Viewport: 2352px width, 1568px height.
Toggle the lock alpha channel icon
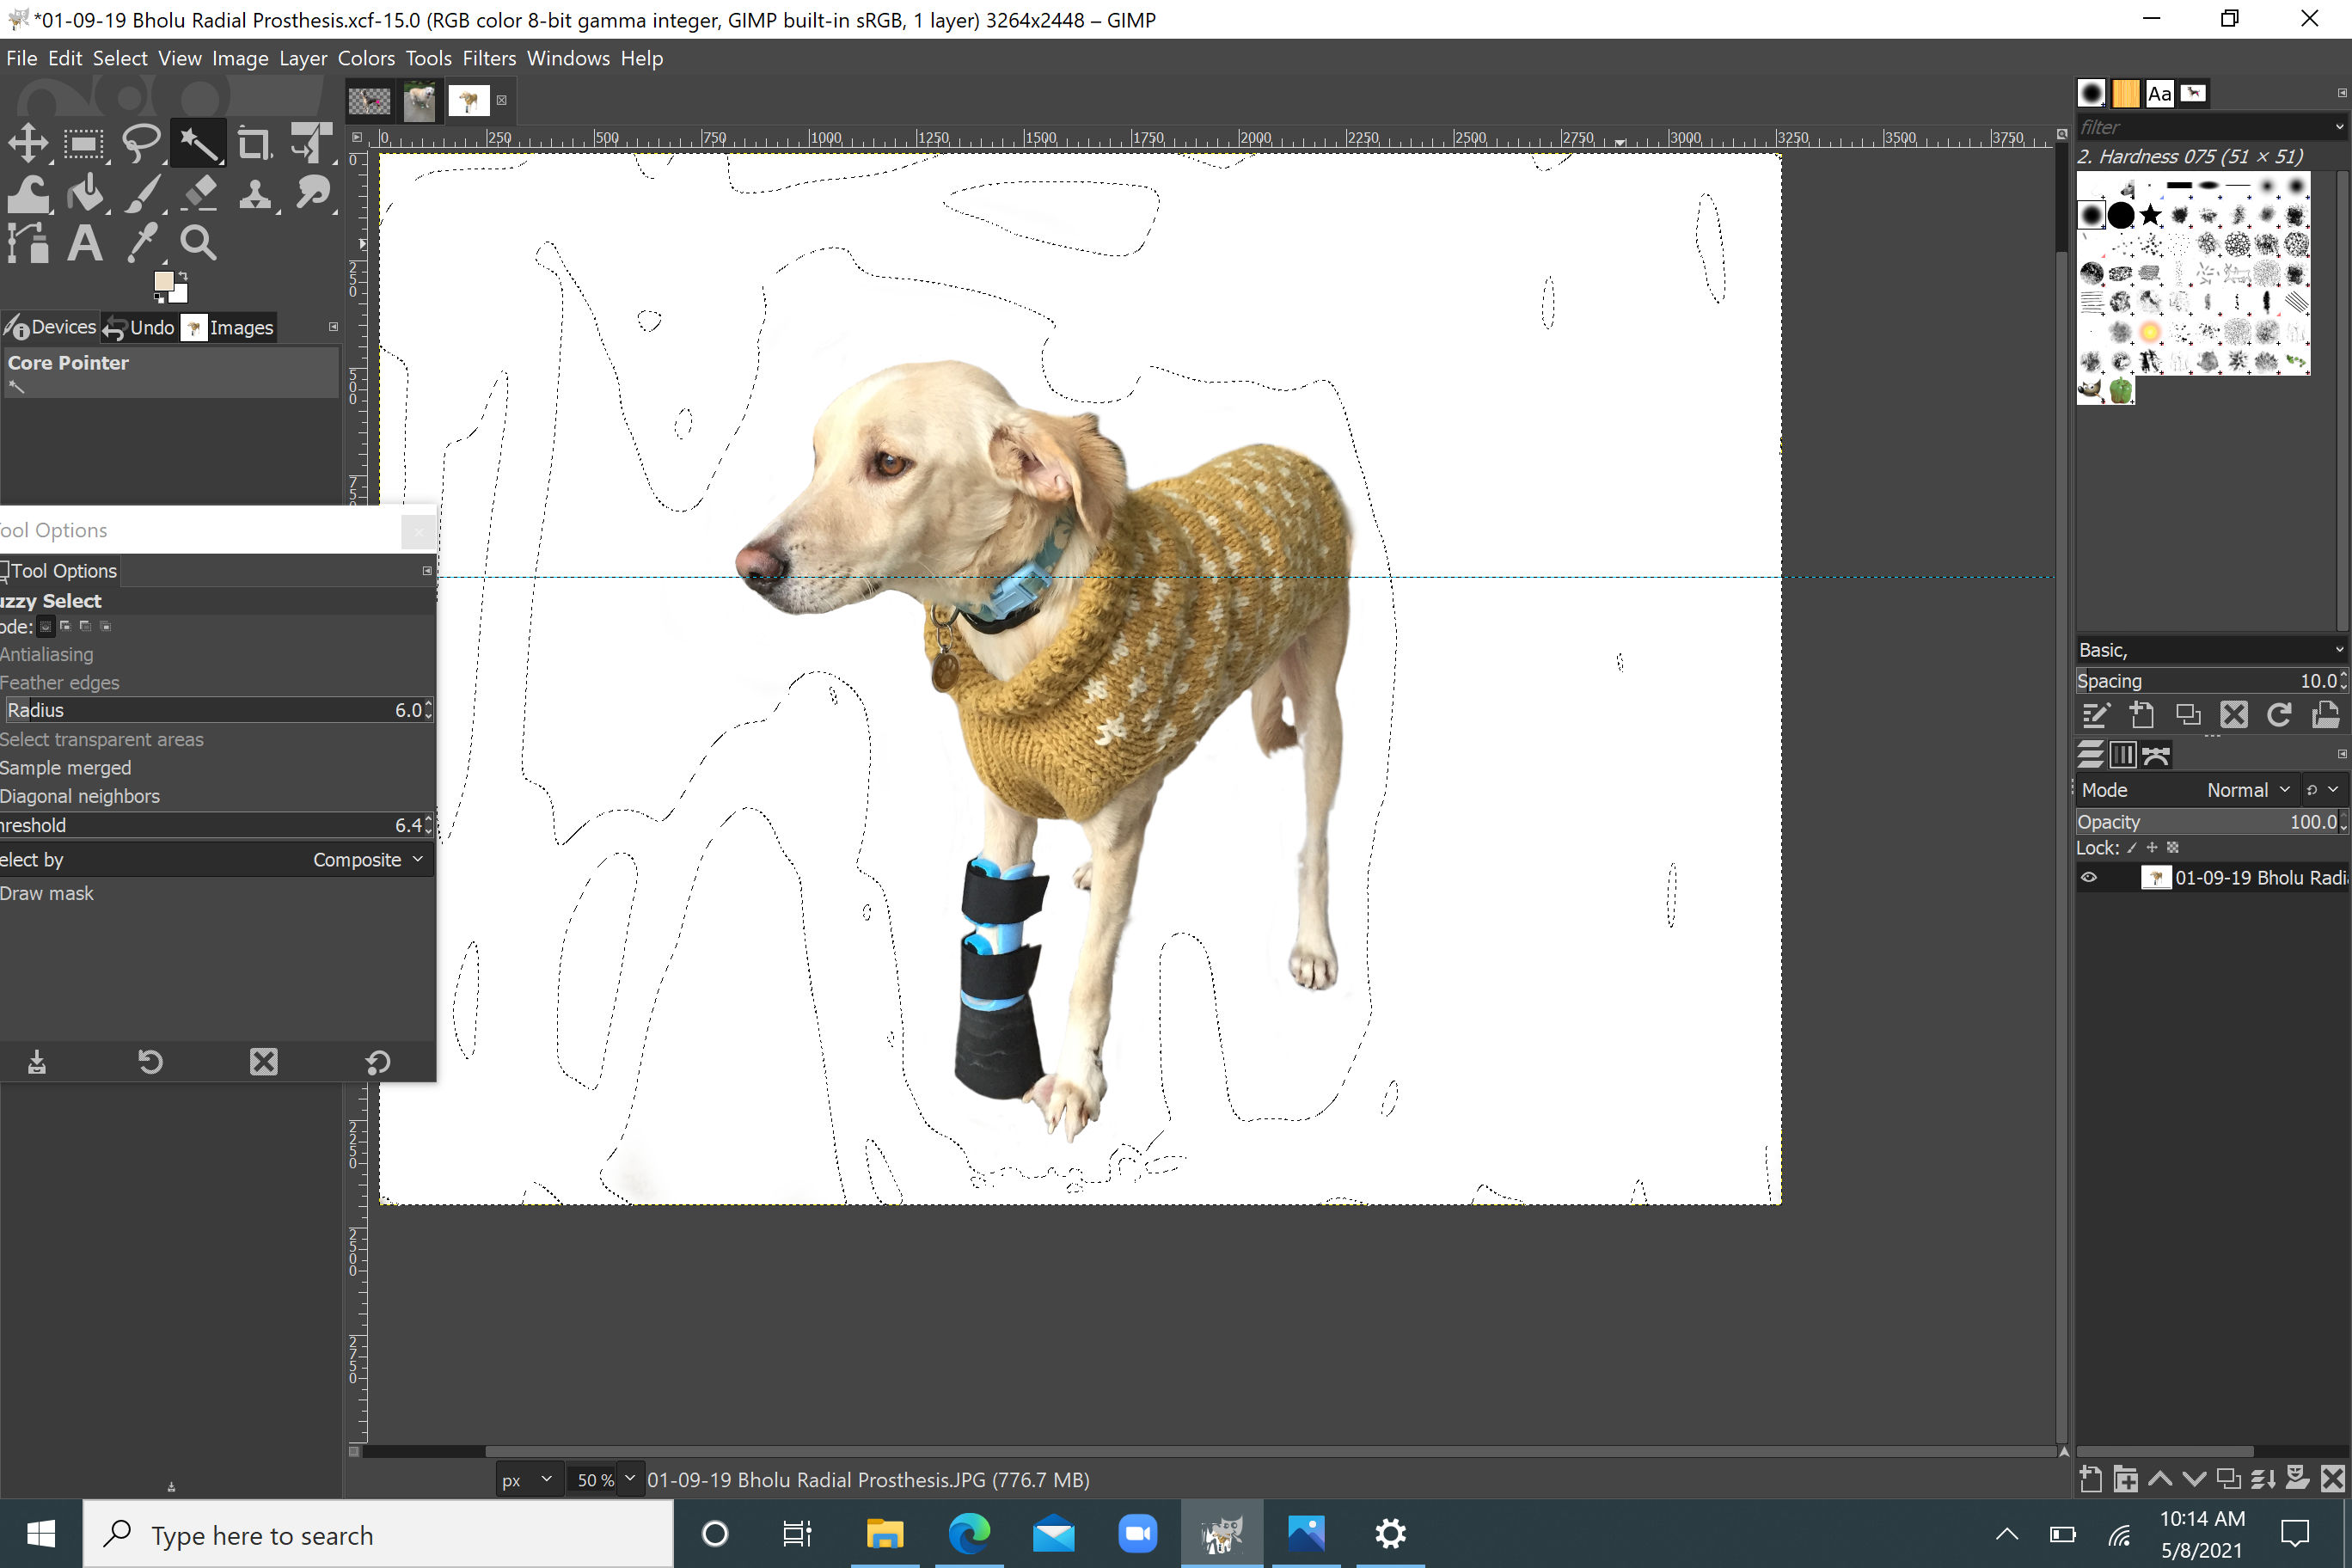coord(2172,847)
